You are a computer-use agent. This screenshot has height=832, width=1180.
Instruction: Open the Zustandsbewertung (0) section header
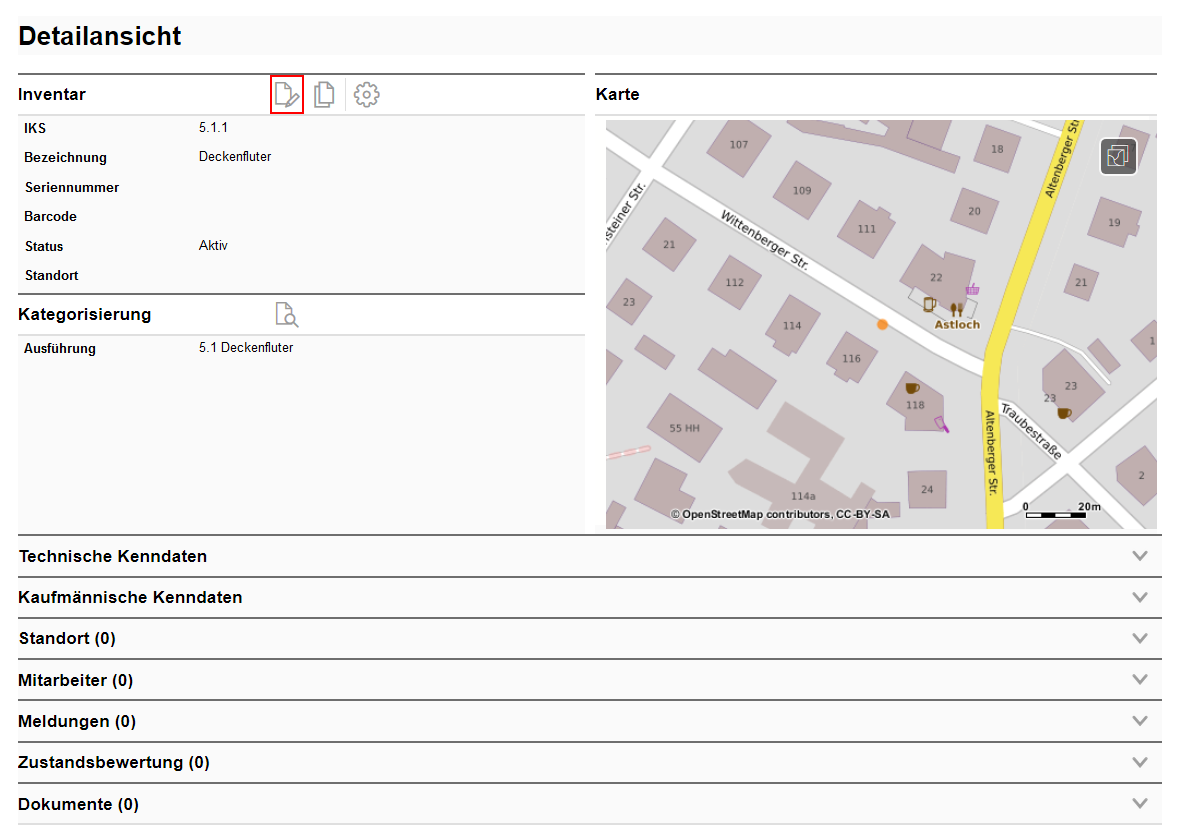[114, 763]
